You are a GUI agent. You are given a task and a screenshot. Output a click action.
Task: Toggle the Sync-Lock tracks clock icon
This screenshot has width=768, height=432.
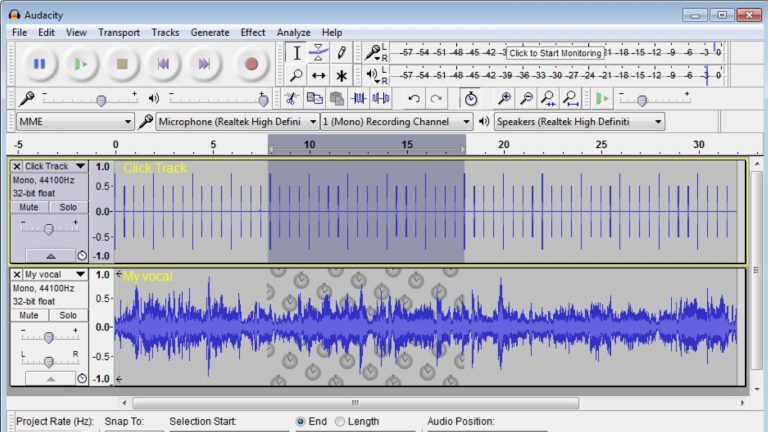[471, 99]
